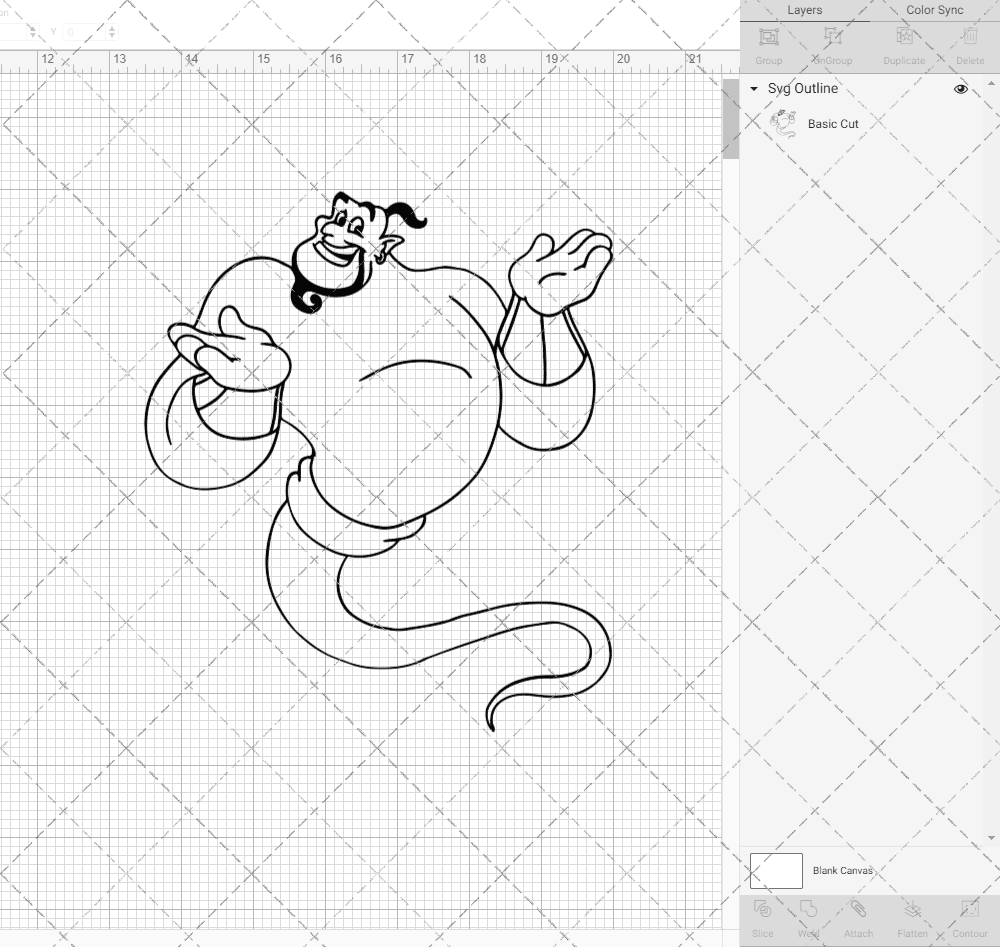This screenshot has height=947, width=1000.
Task: Click the Duplicate icon
Action: tap(904, 36)
